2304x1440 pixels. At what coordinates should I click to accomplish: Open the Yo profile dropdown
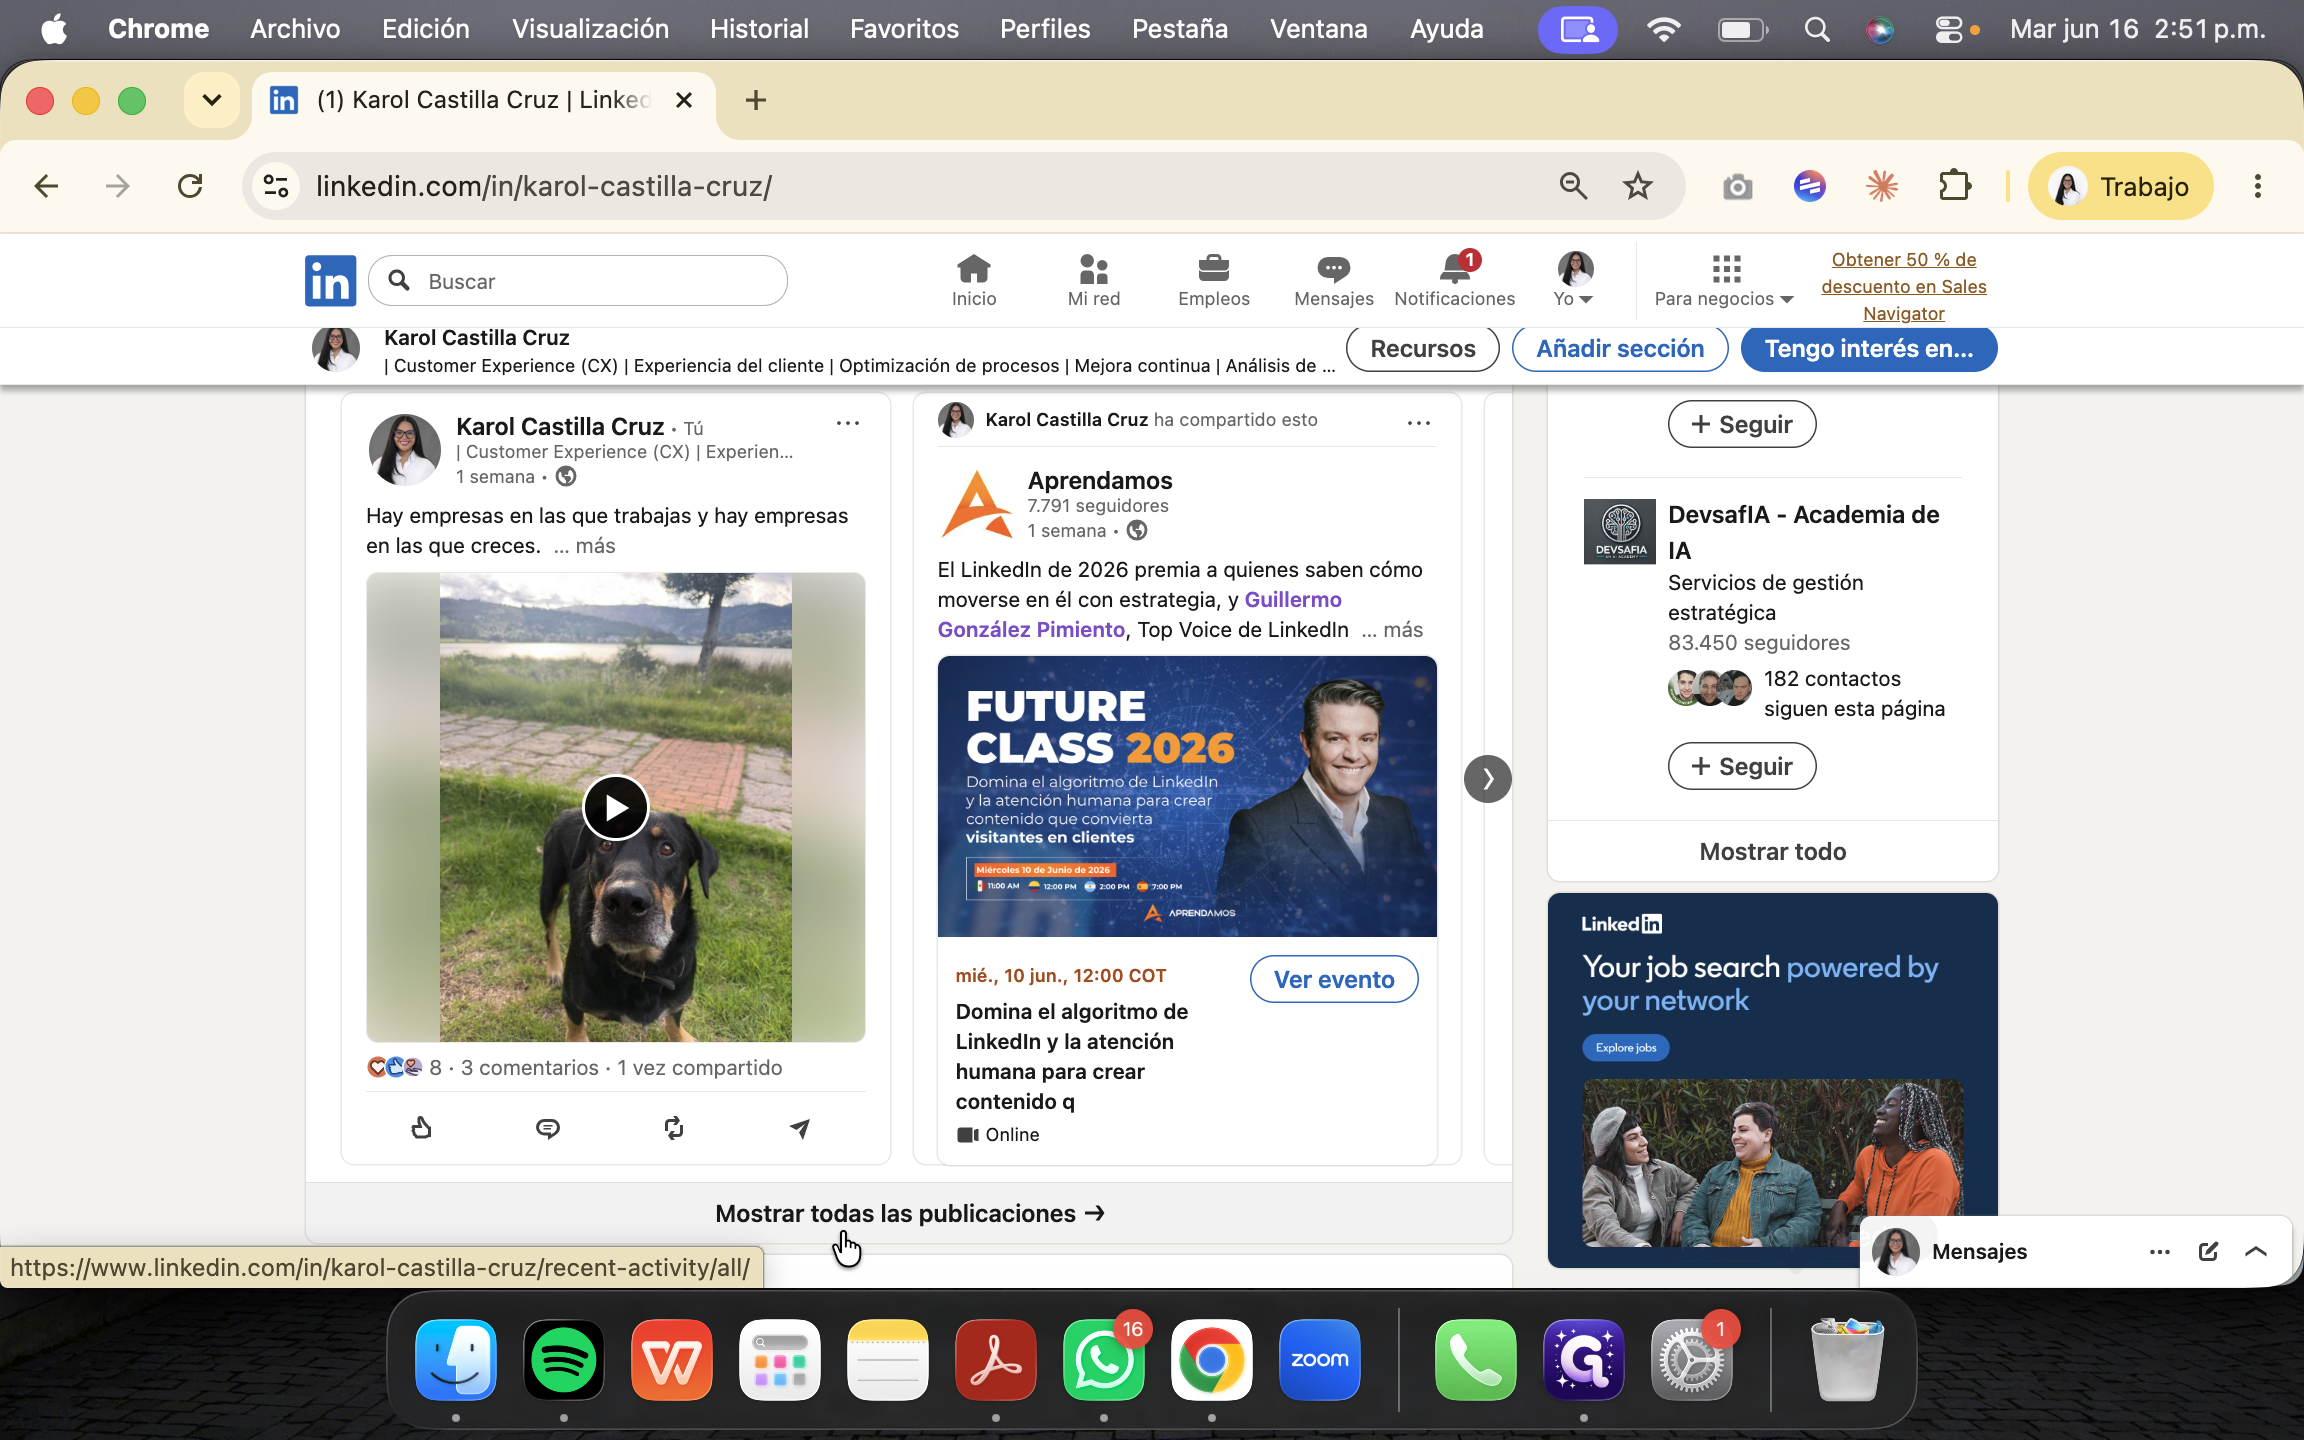click(1574, 279)
